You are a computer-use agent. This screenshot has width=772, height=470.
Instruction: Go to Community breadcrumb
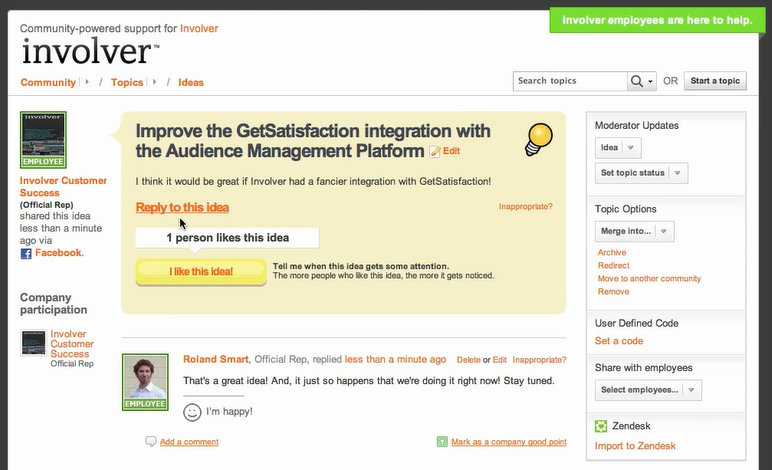pos(48,82)
